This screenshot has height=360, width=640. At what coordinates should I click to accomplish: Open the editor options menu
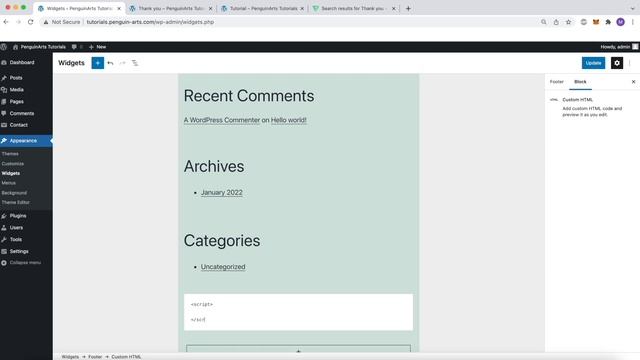click(x=630, y=63)
